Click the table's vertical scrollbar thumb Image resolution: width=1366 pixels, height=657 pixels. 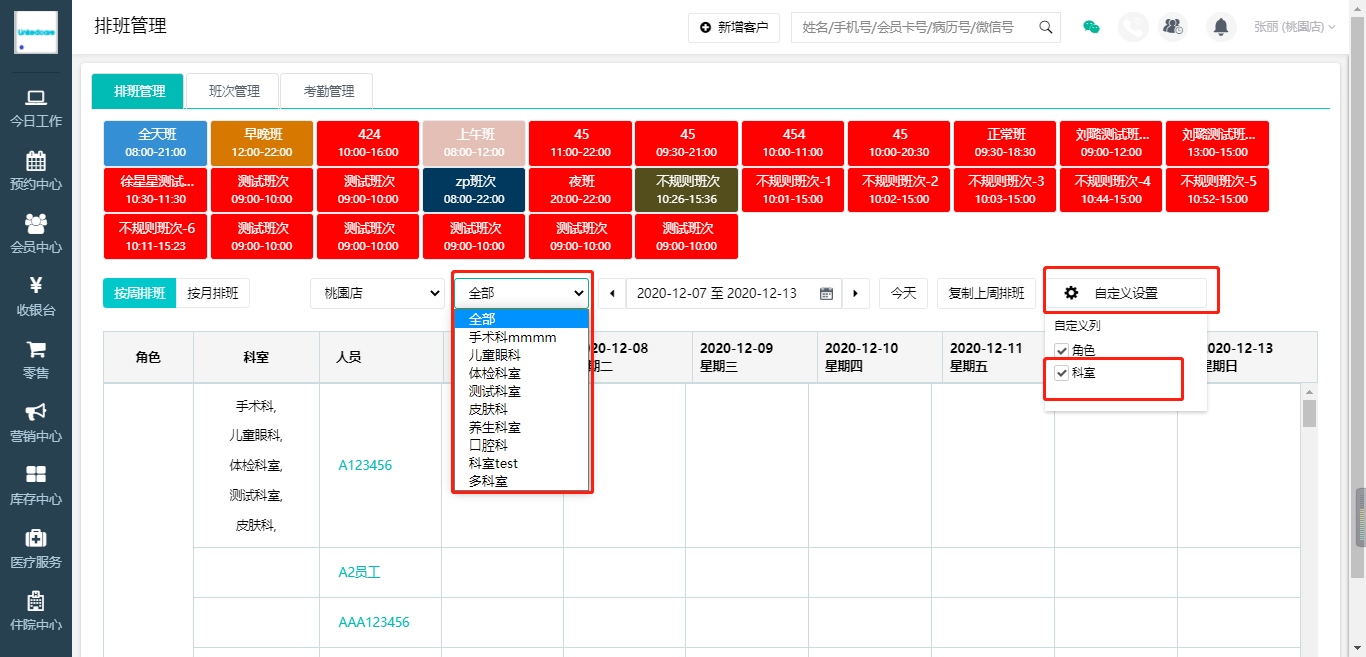[x=1309, y=413]
